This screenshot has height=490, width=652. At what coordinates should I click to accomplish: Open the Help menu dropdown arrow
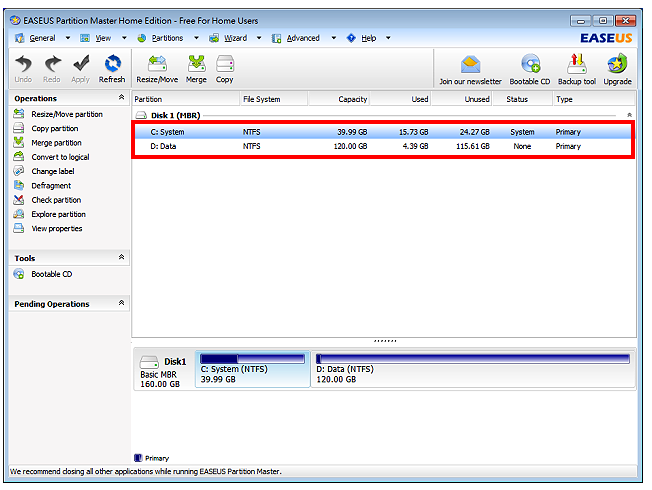[x=388, y=38]
